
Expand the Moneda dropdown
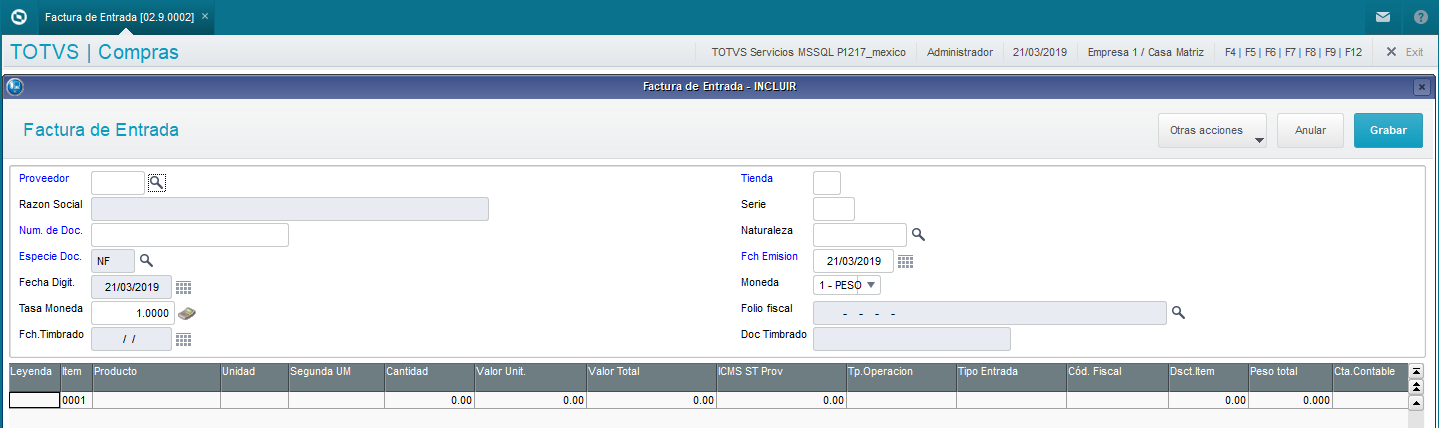[x=871, y=285]
